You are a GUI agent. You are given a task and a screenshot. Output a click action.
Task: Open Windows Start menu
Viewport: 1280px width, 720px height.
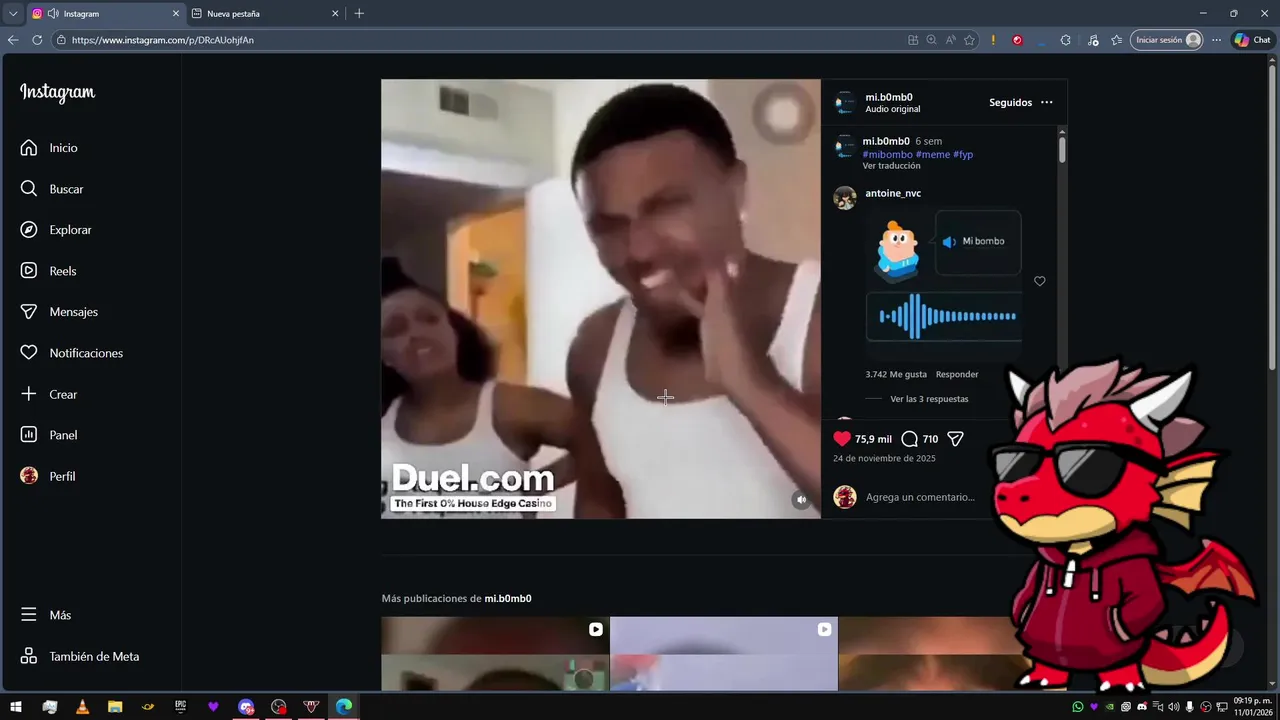click(x=16, y=707)
